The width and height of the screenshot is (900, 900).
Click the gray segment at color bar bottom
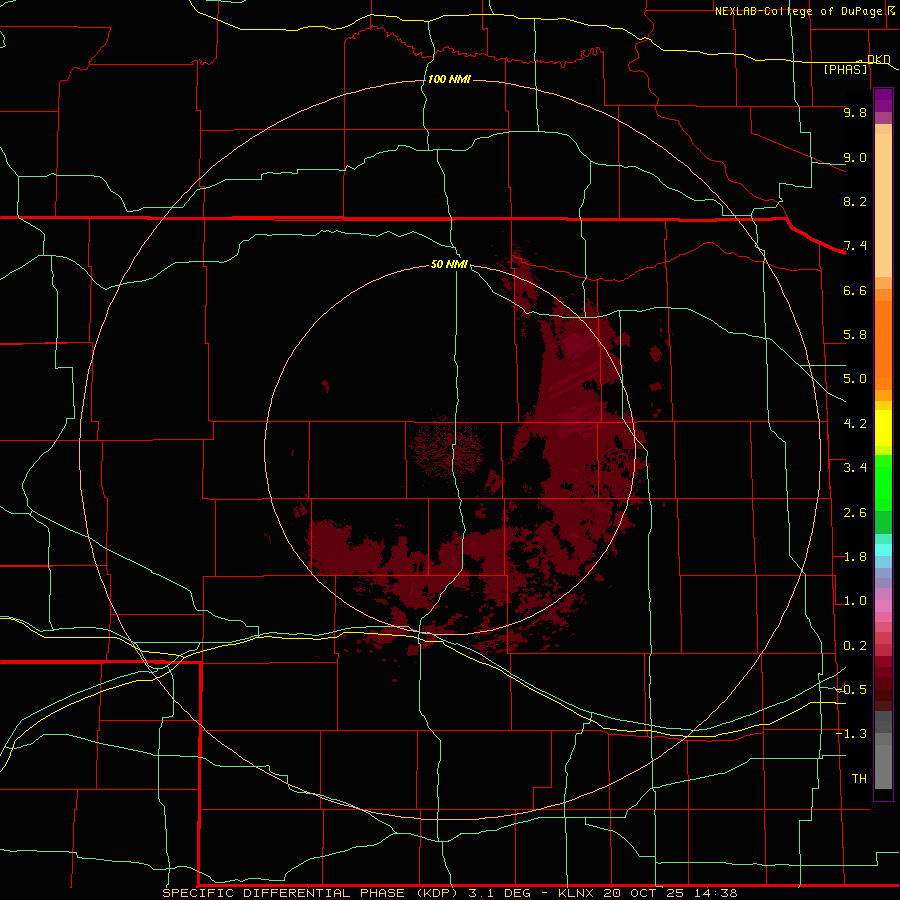point(883,763)
